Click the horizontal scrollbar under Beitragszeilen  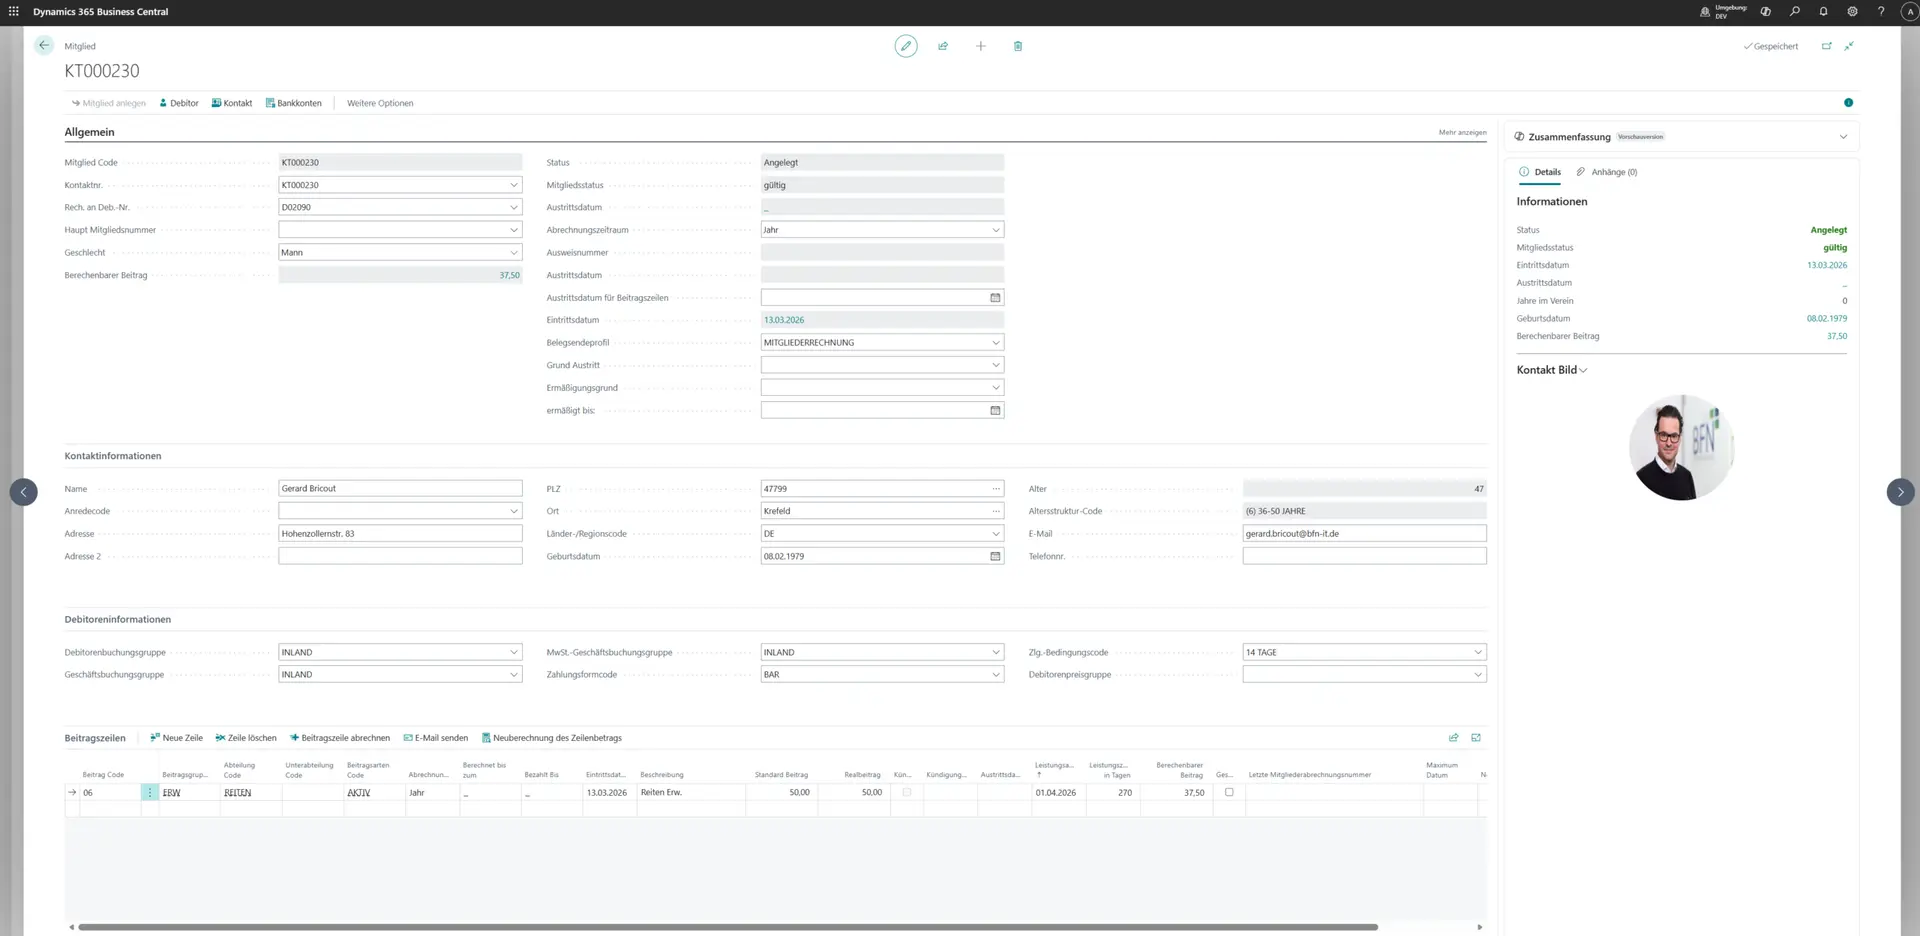tap(727, 927)
